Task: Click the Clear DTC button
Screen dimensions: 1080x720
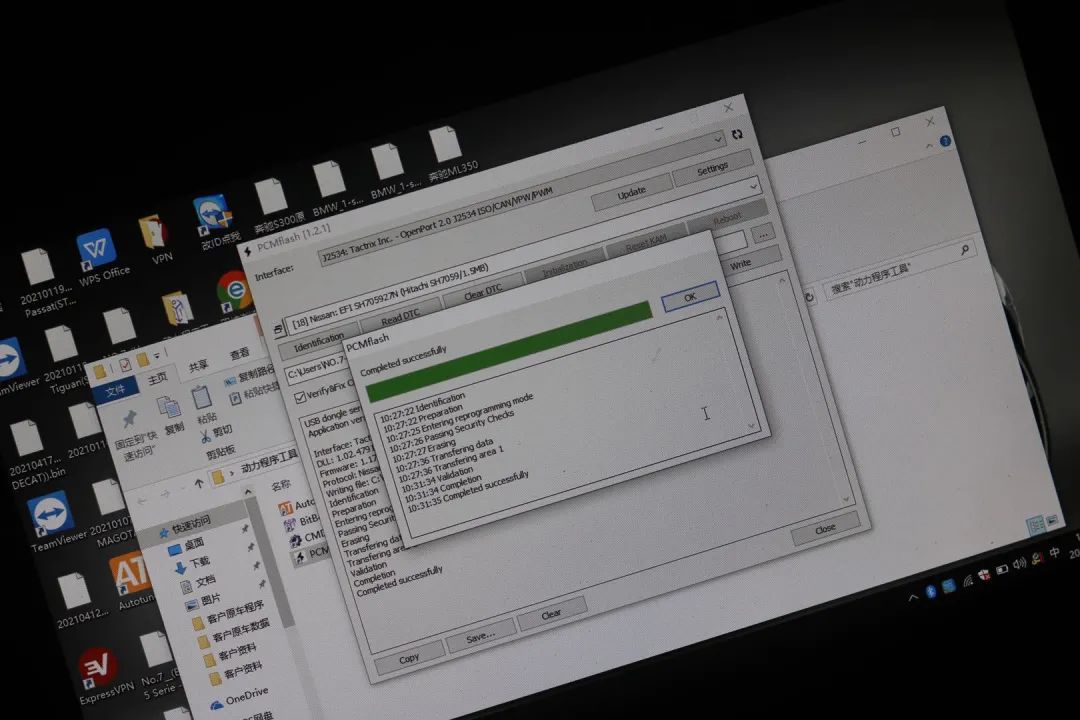Action: [x=482, y=293]
